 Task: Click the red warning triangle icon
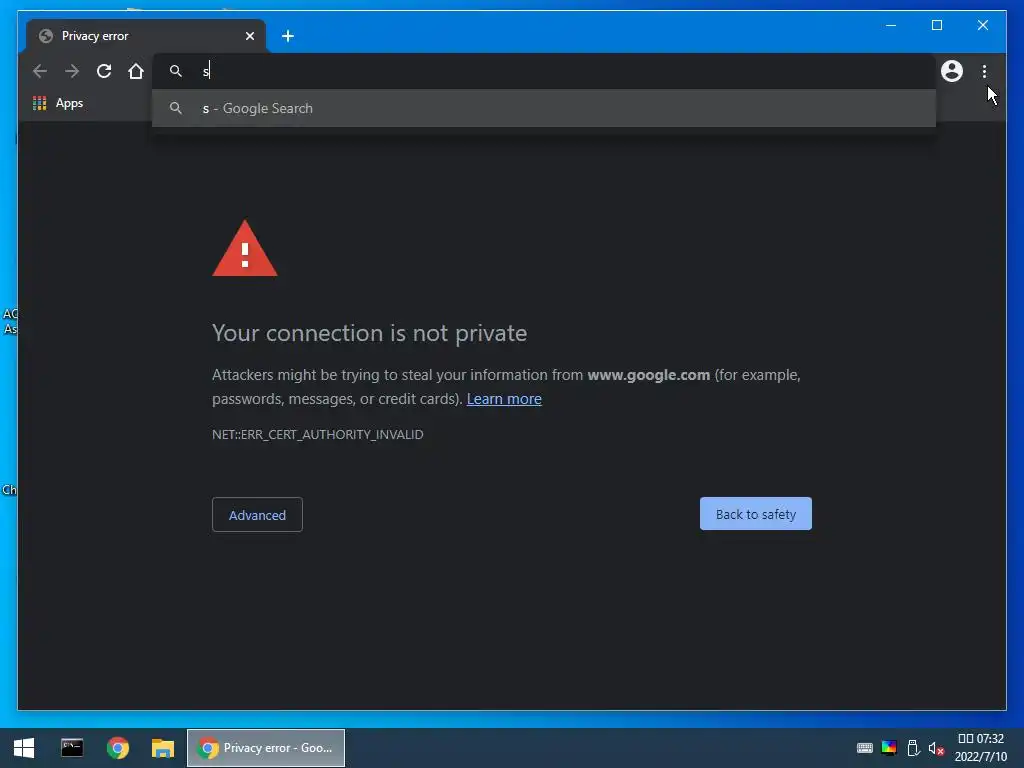click(245, 249)
